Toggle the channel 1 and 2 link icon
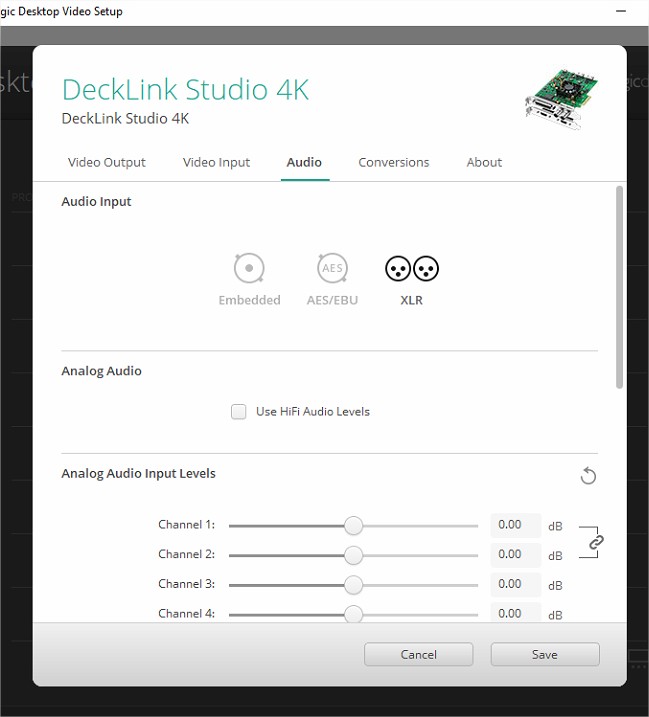The height and width of the screenshot is (717, 649). tap(595, 542)
